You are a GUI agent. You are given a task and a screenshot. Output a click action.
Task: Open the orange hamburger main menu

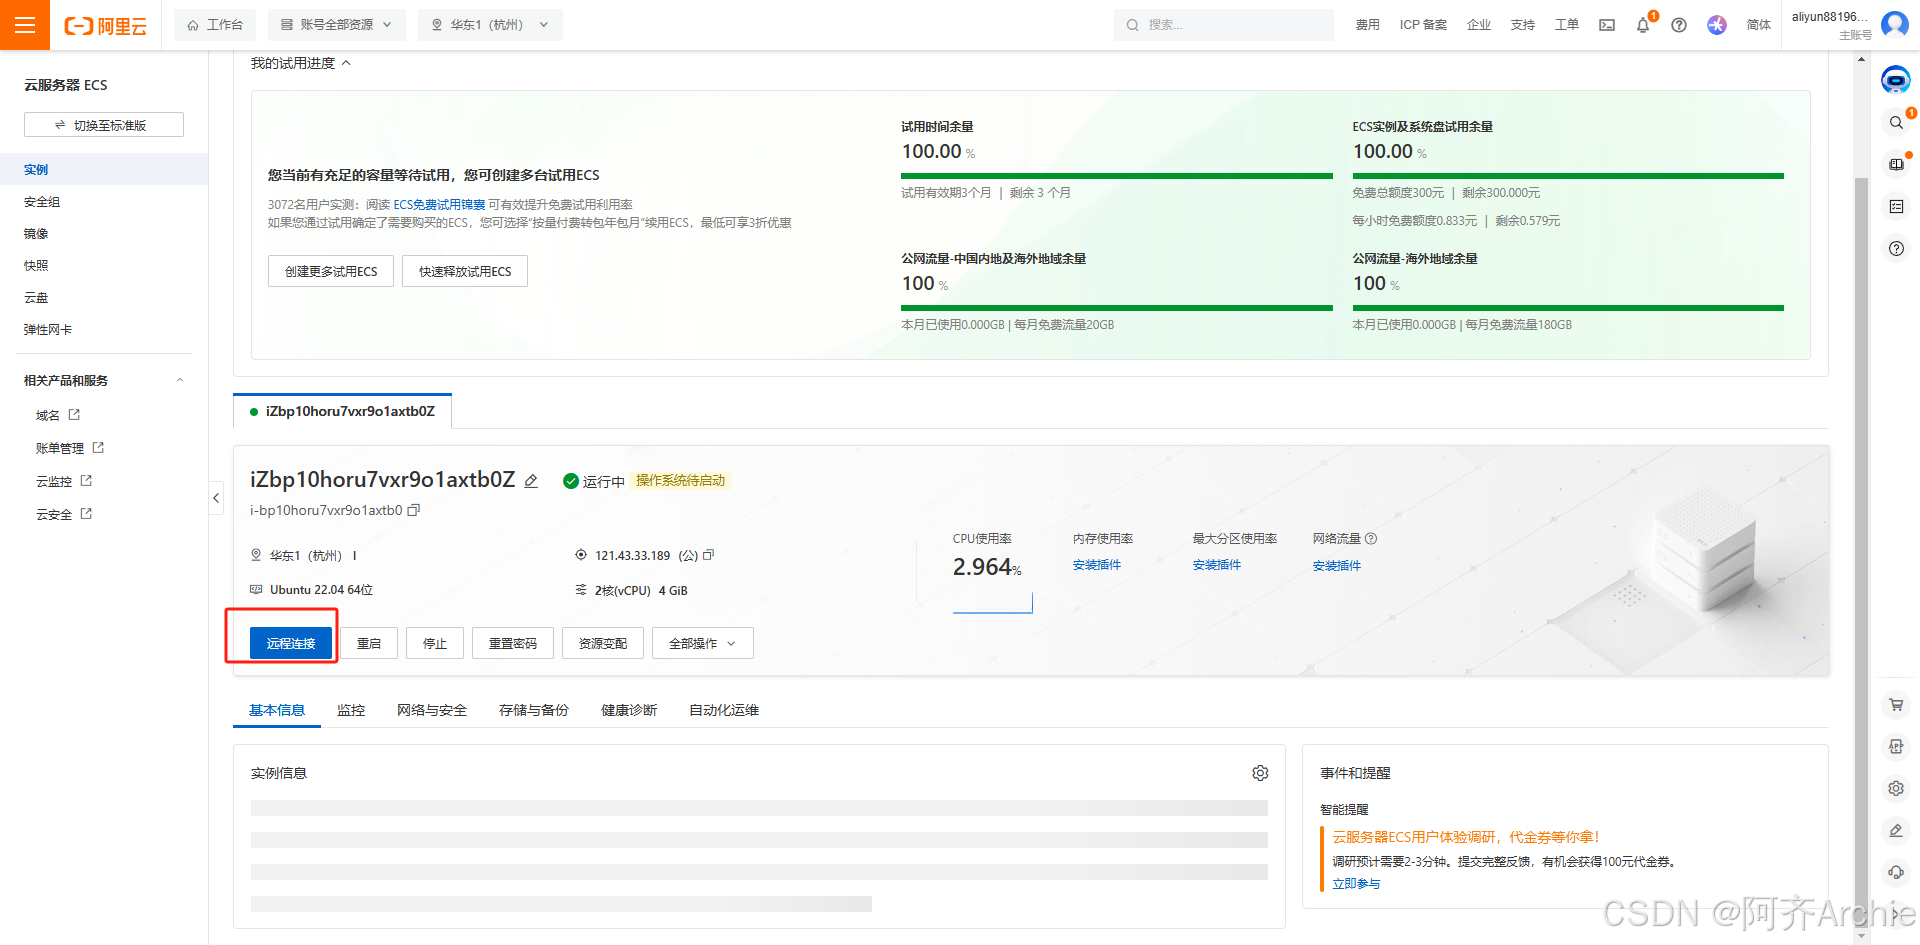(x=25, y=25)
